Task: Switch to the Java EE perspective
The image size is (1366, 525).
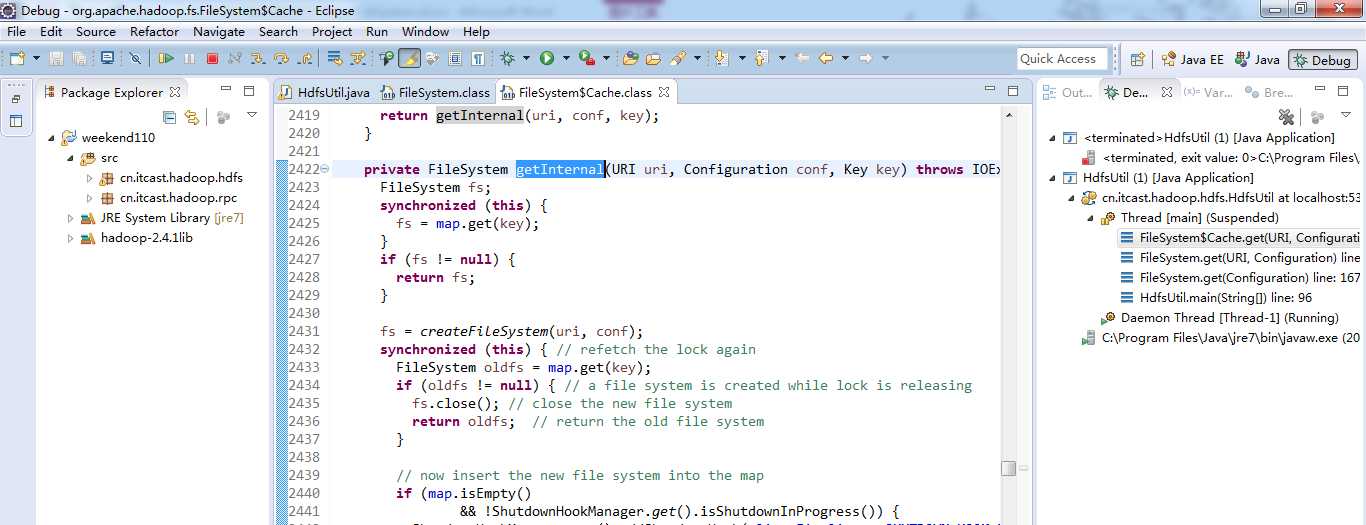Action: coord(1191,59)
